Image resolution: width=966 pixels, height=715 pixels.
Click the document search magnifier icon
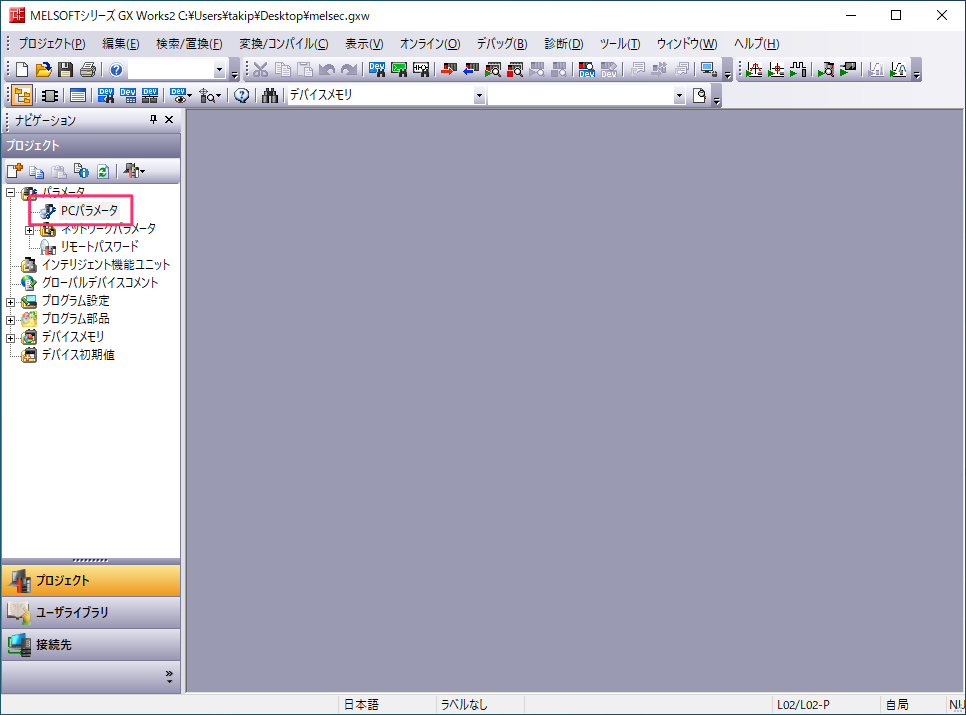699,95
